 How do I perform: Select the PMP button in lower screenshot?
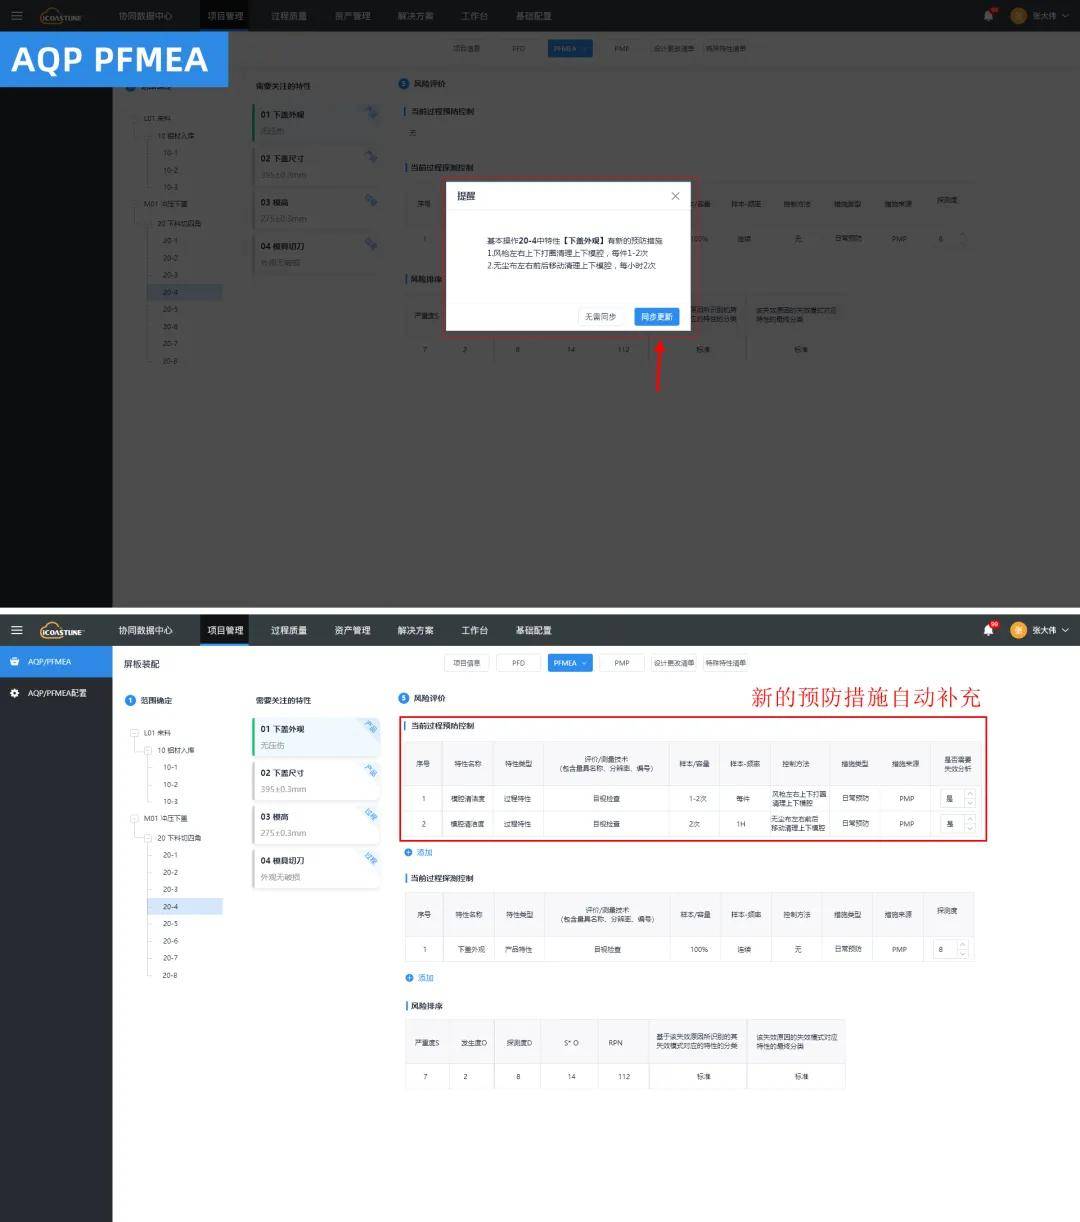click(x=622, y=663)
